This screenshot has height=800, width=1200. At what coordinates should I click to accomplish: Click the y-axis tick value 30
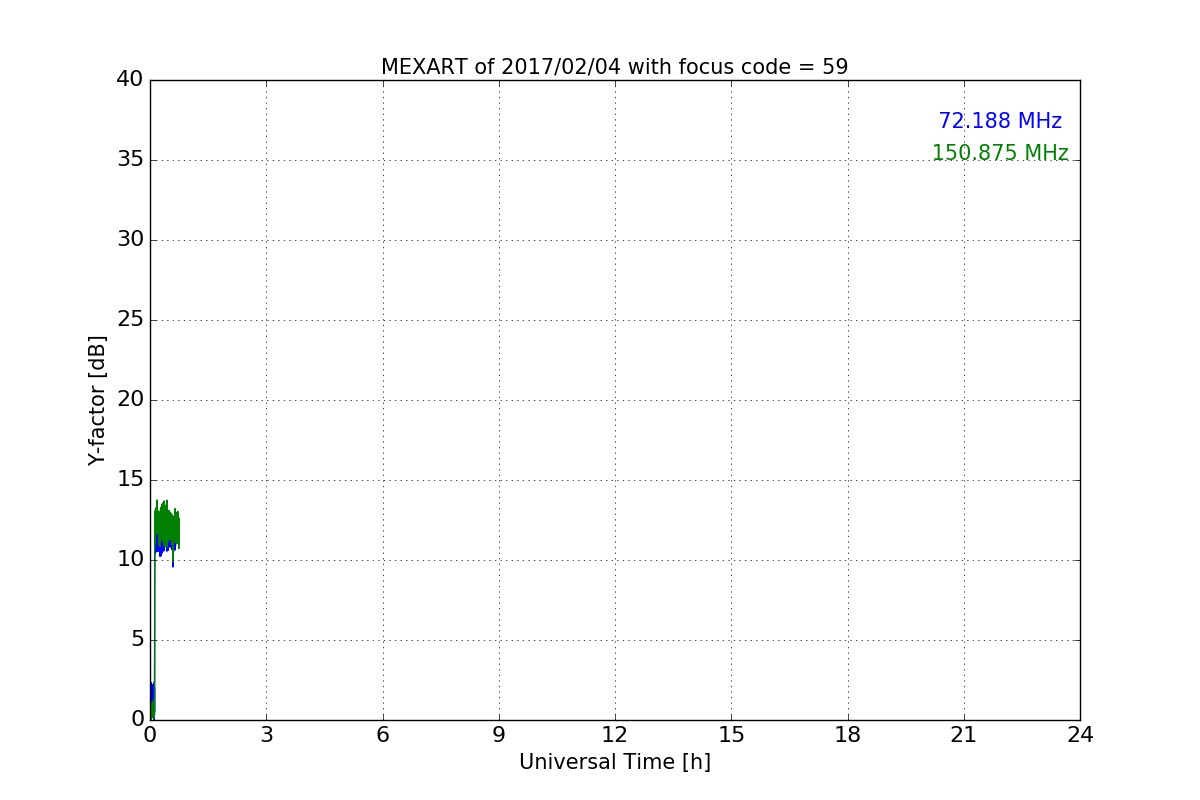coord(129,239)
